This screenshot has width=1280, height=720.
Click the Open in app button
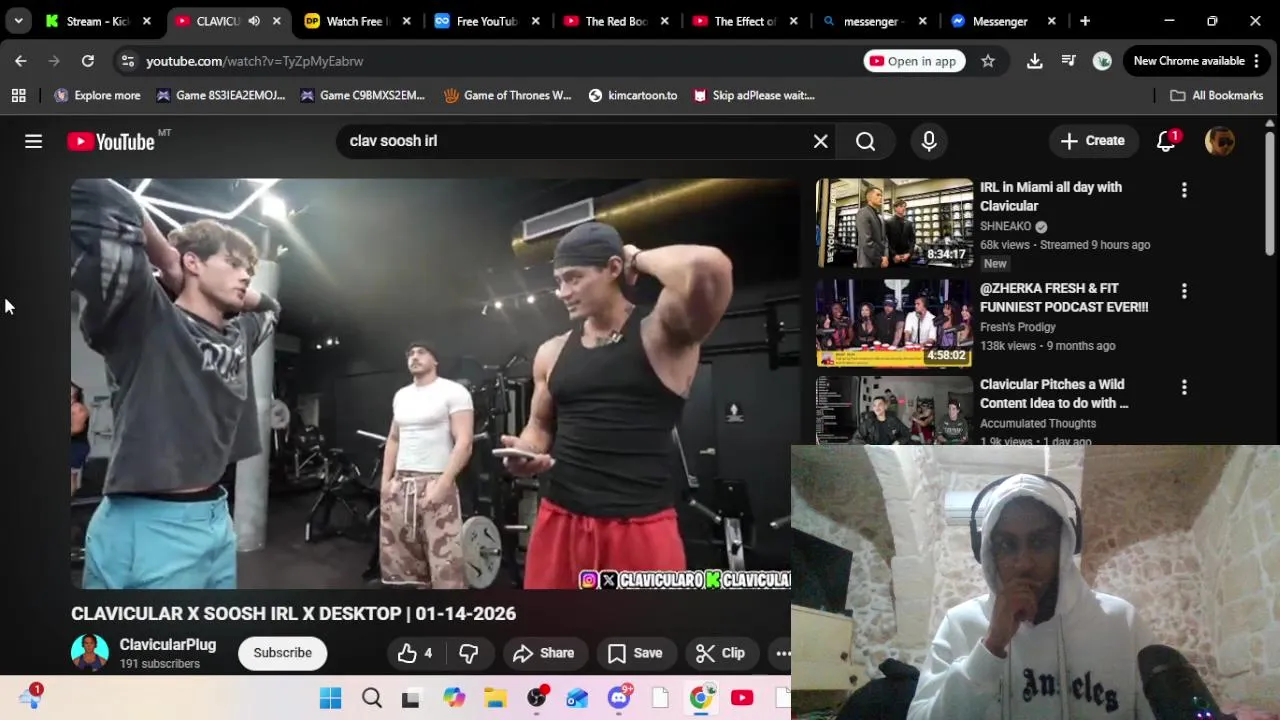point(912,61)
